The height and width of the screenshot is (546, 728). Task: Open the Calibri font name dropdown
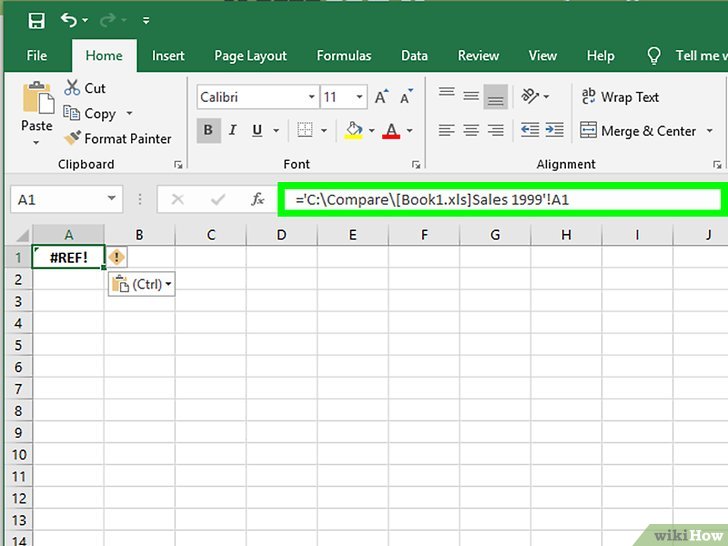click(x=309, y=97)
